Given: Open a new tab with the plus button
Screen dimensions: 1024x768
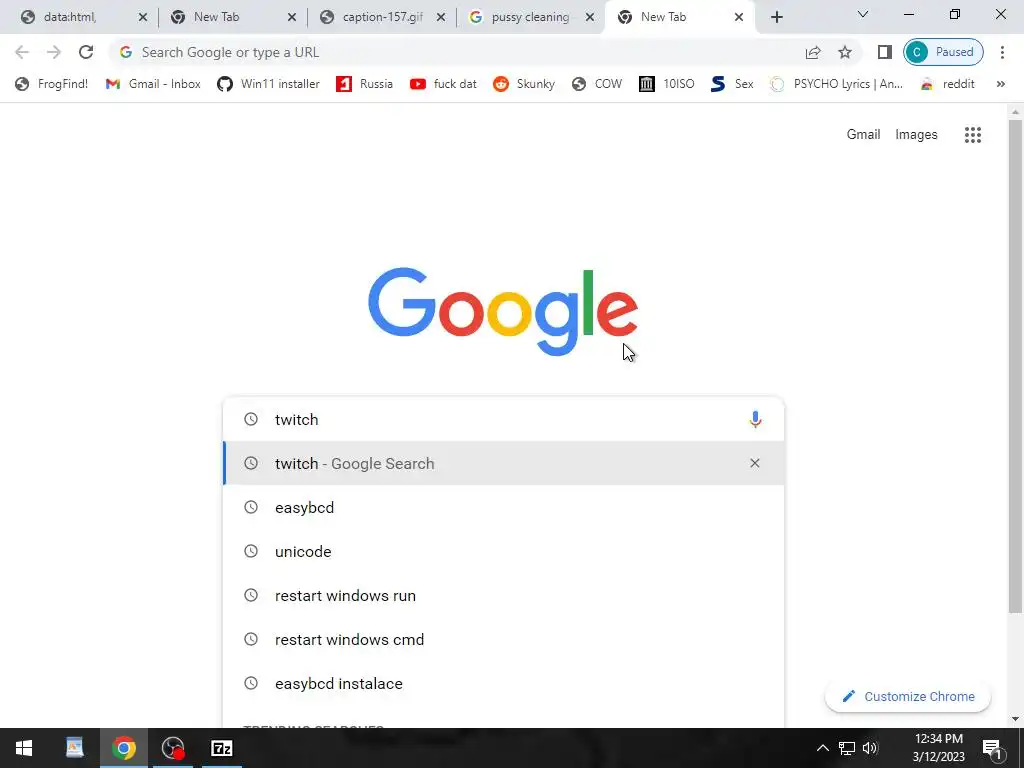Looking at the screenshot, I should [x=776, y=17].
